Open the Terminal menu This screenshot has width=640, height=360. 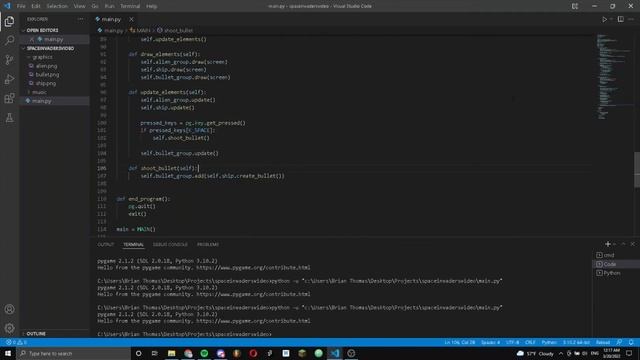[x=130, y=6]
